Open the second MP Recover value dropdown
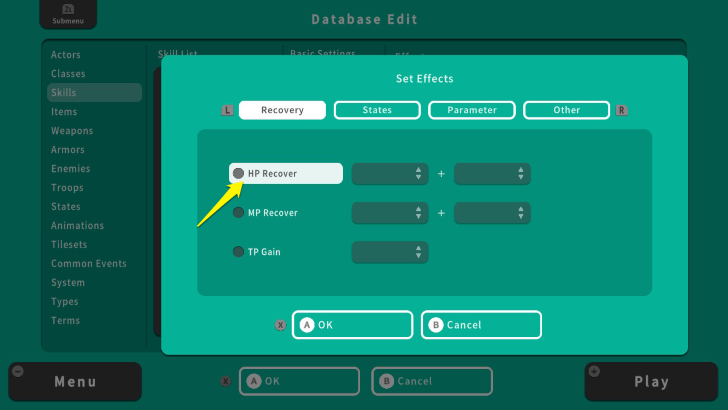The width and height of the screenshot is (728, 410). (492, 213)
